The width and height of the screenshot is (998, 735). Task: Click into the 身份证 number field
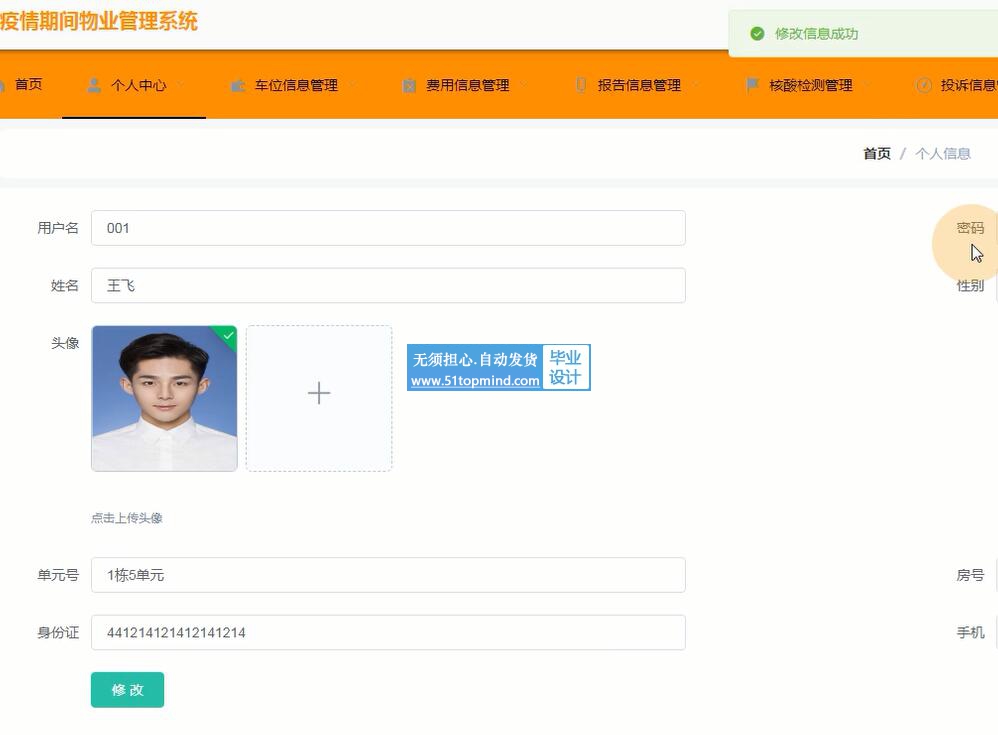coord(388,633)
